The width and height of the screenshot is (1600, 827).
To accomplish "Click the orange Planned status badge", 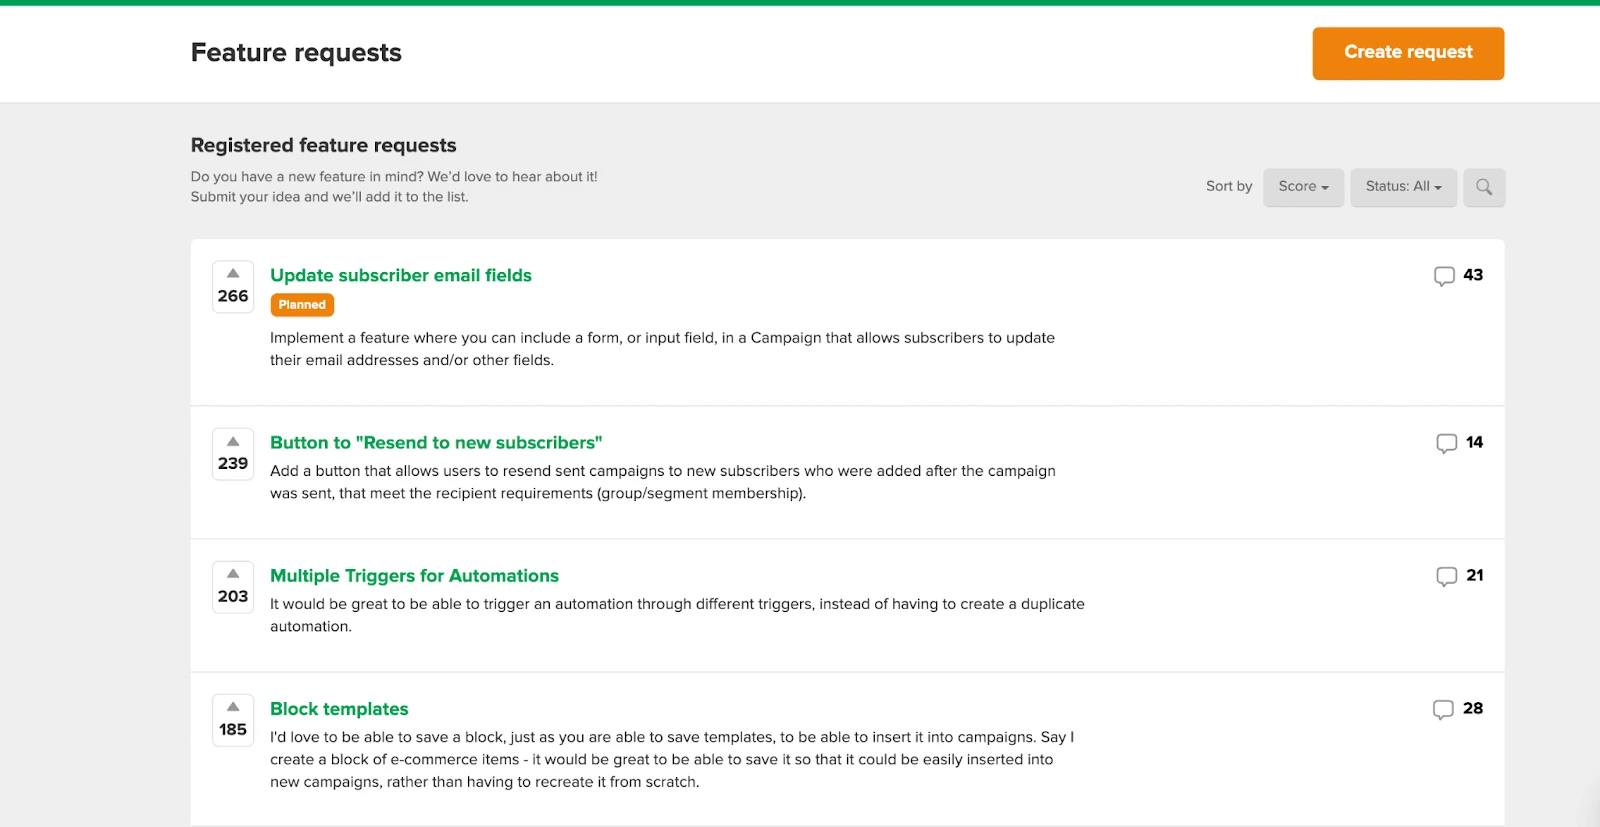I will click(x=302, y=305).
